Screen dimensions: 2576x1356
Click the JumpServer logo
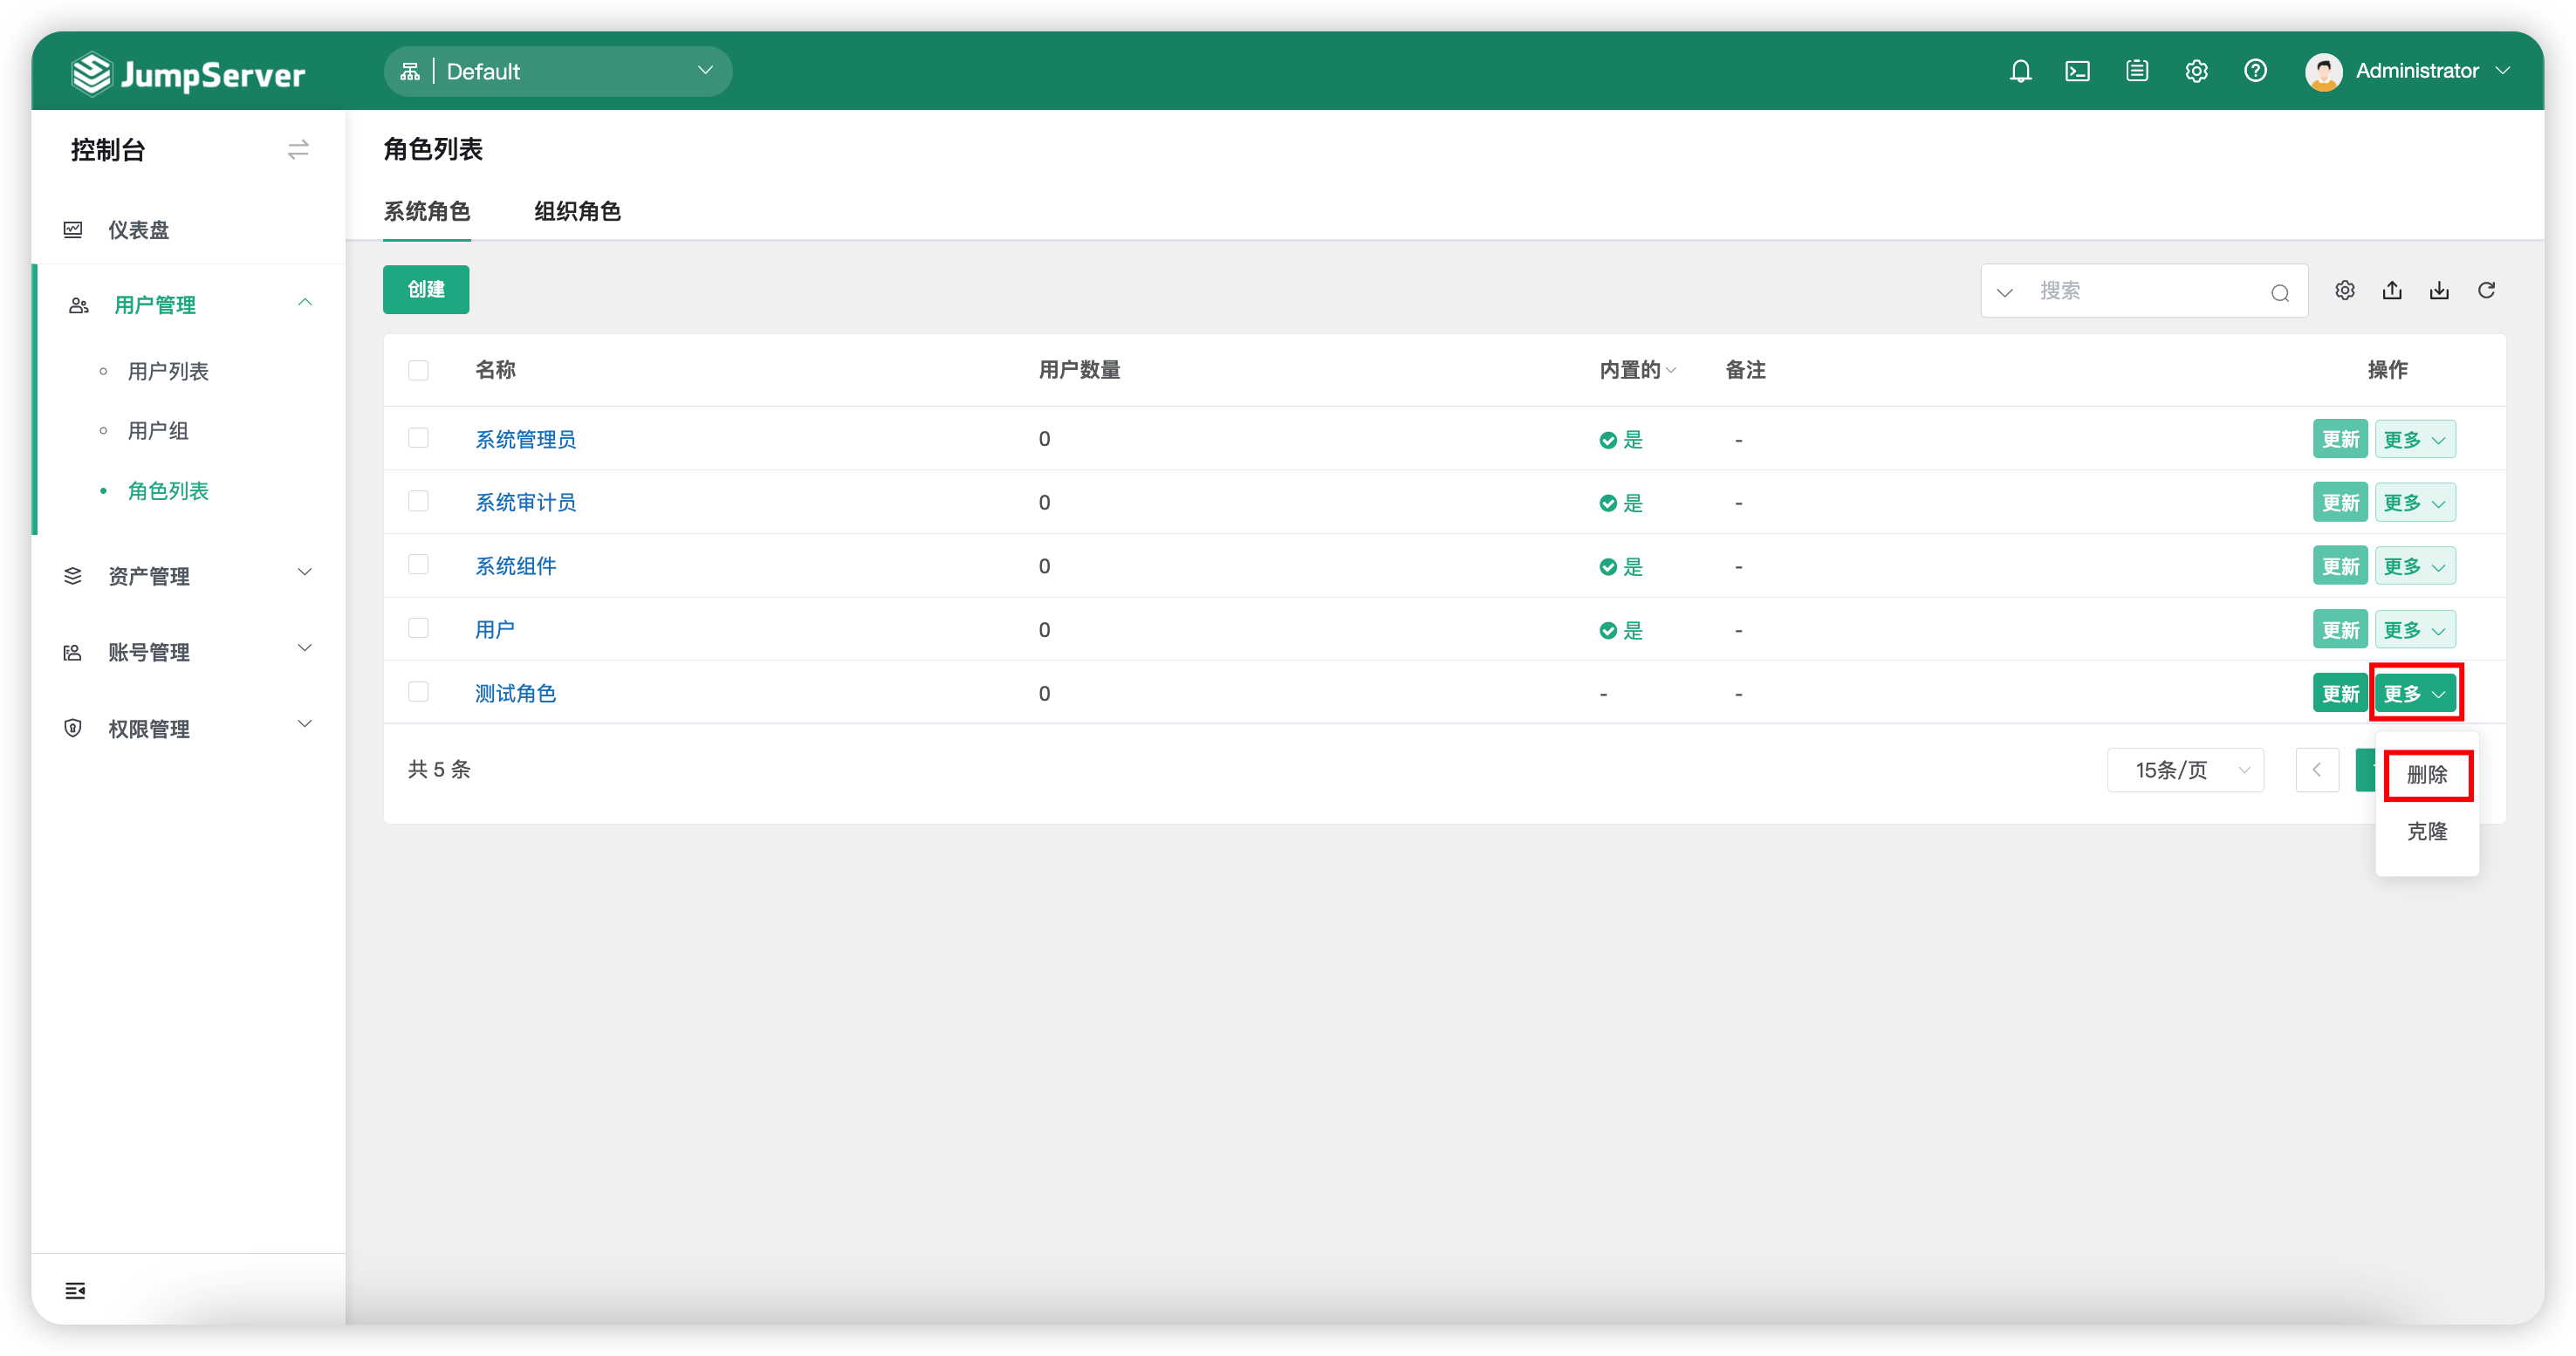188,73
